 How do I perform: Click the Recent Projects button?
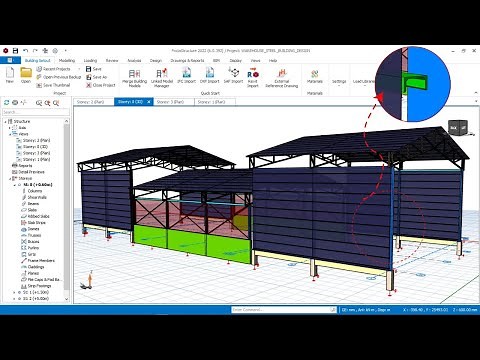pos(53,69)
